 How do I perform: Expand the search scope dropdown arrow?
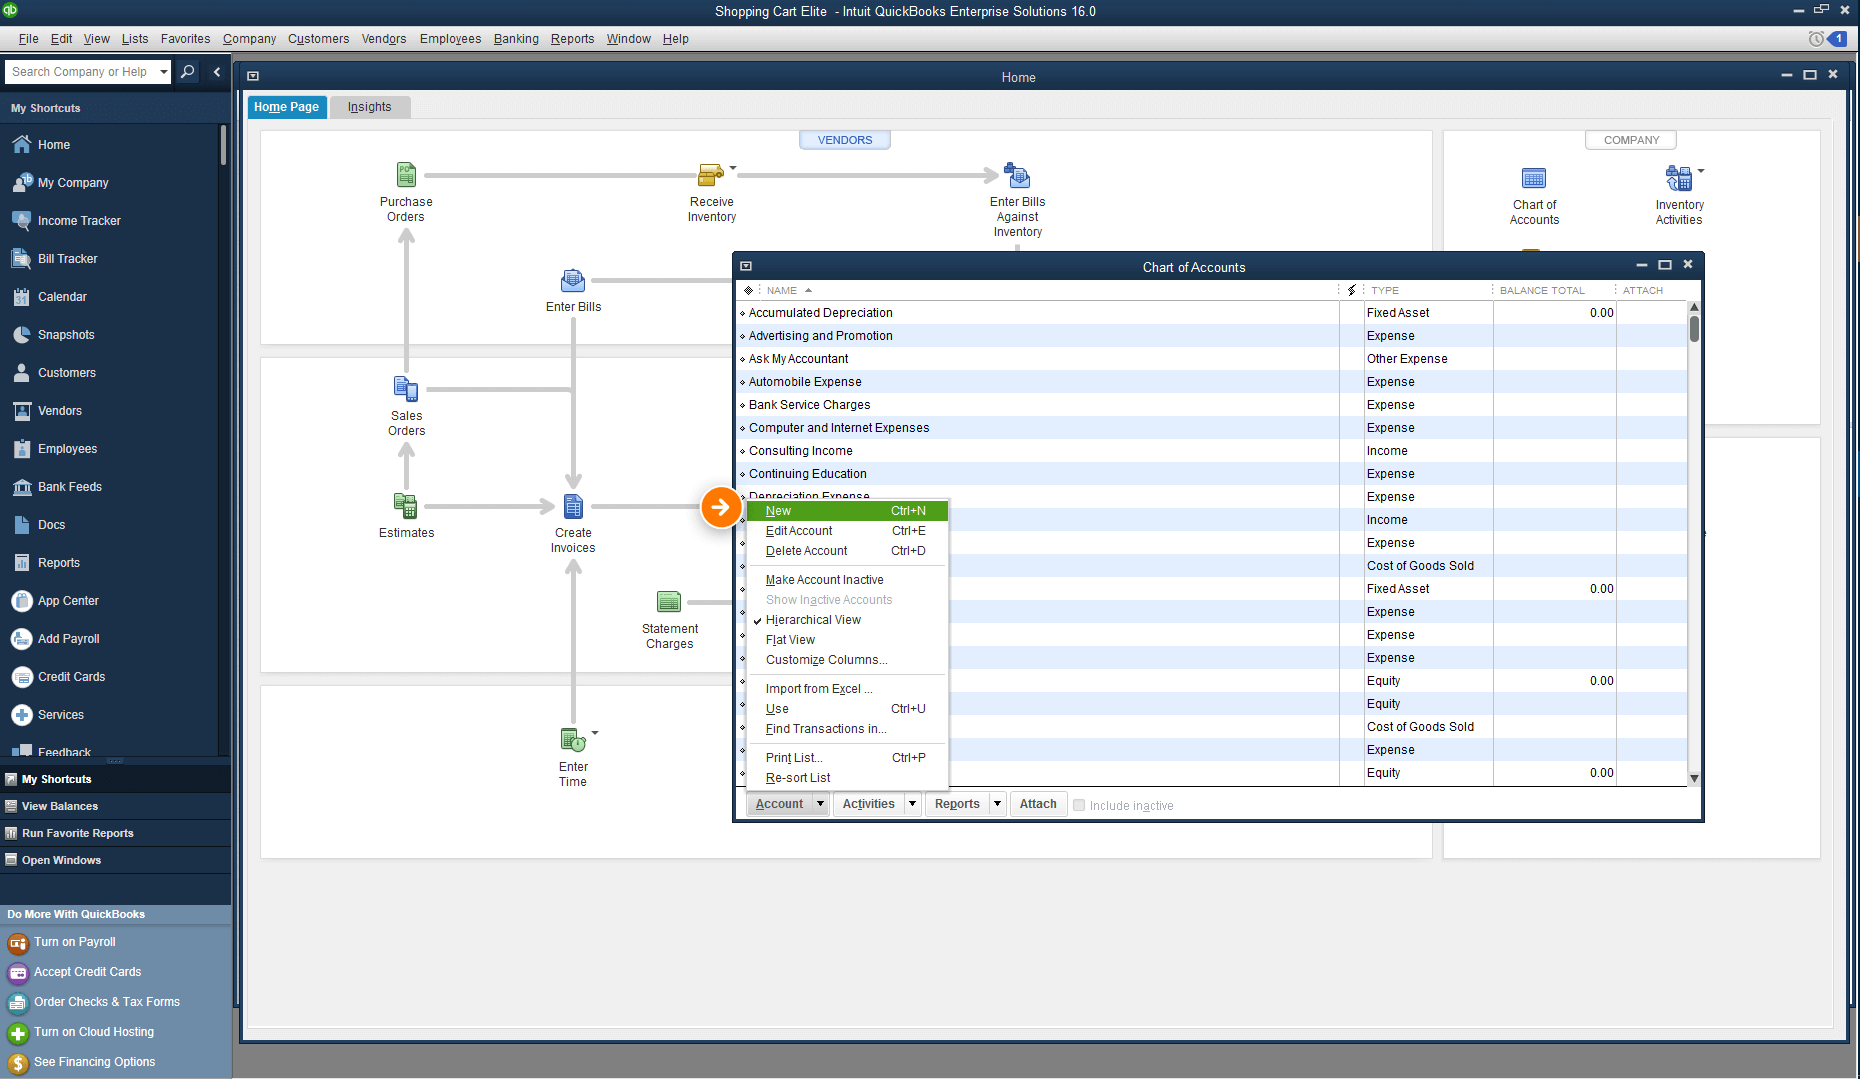click(164, 72)
